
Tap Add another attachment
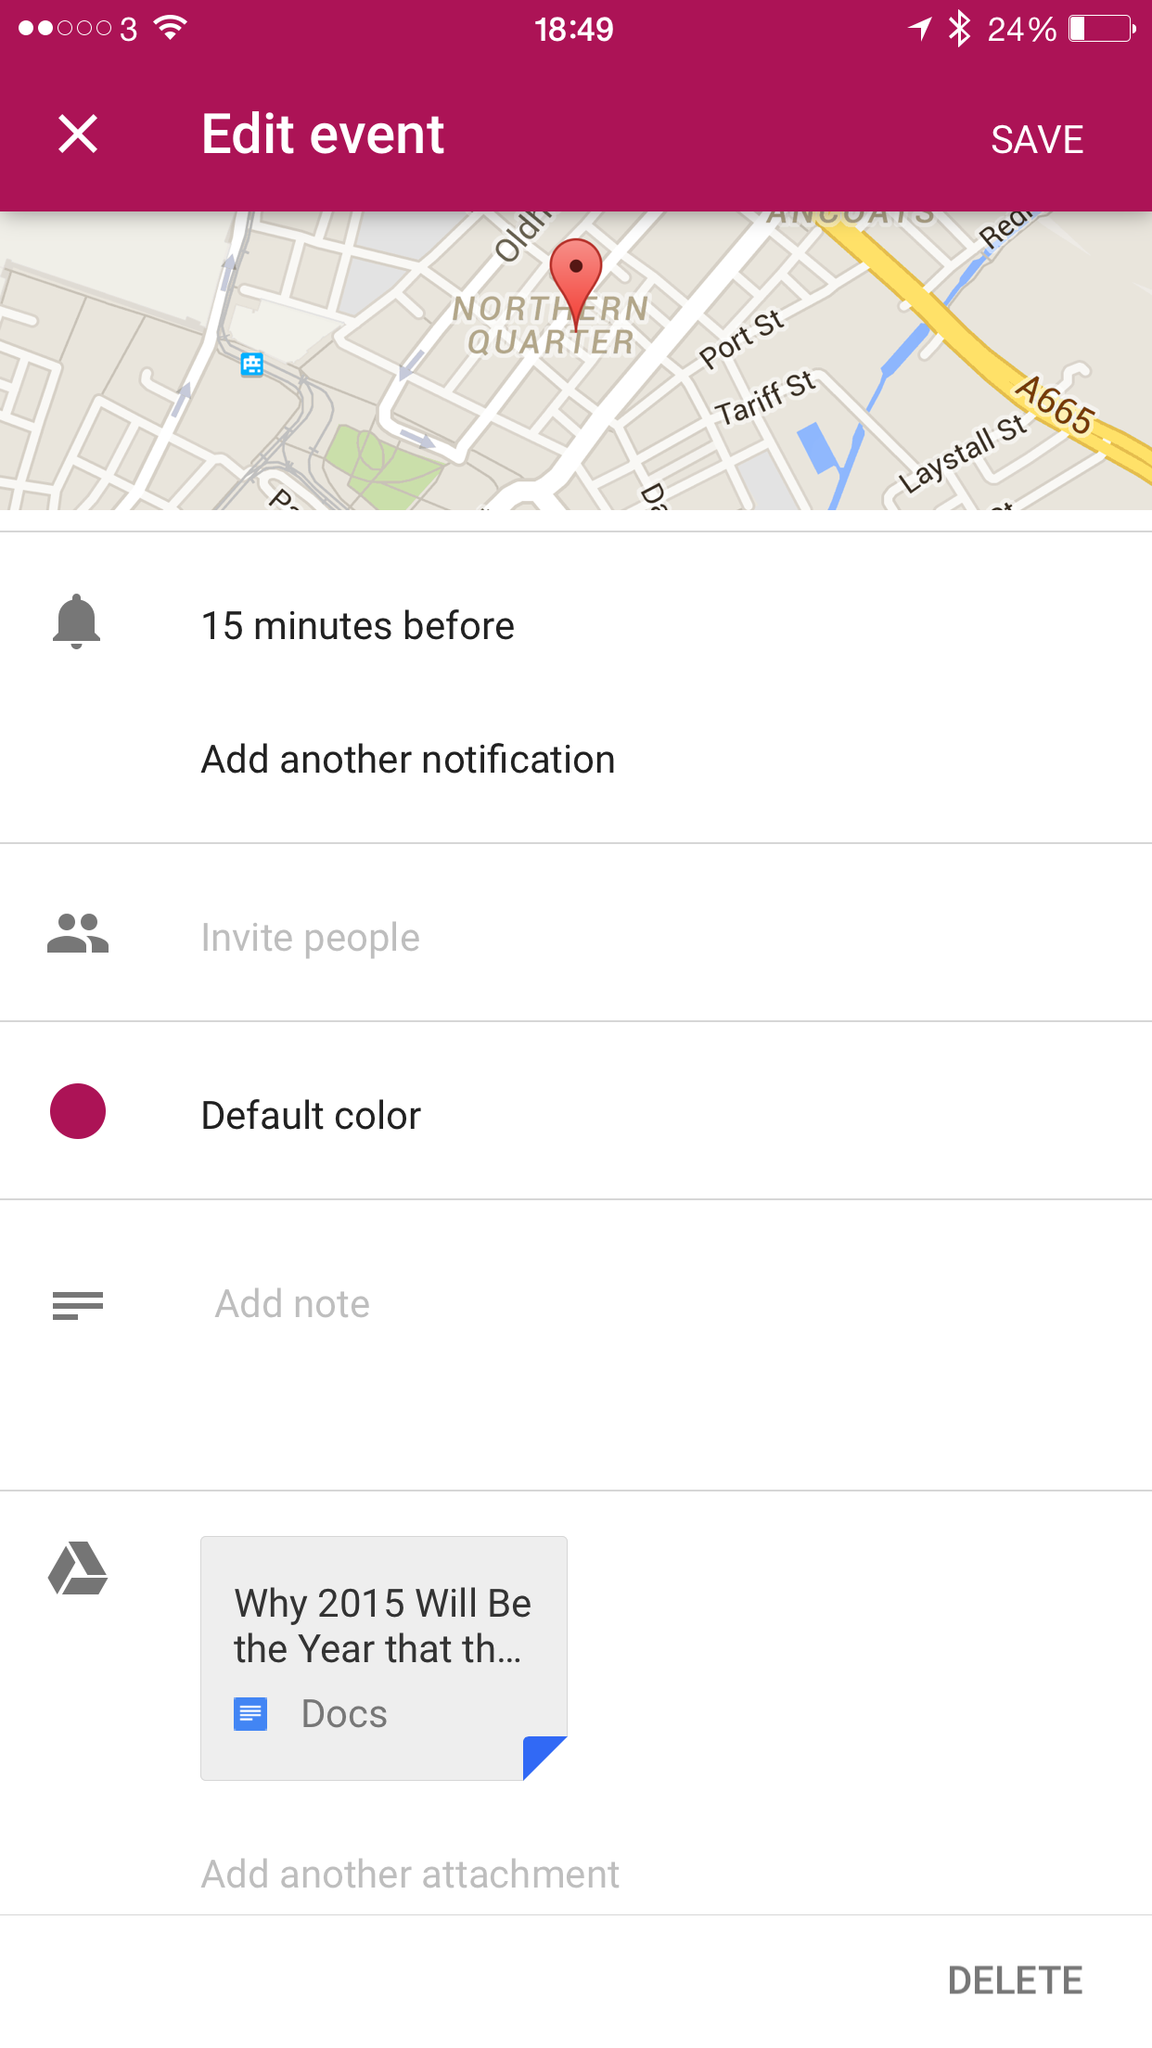pos(410,1874)
